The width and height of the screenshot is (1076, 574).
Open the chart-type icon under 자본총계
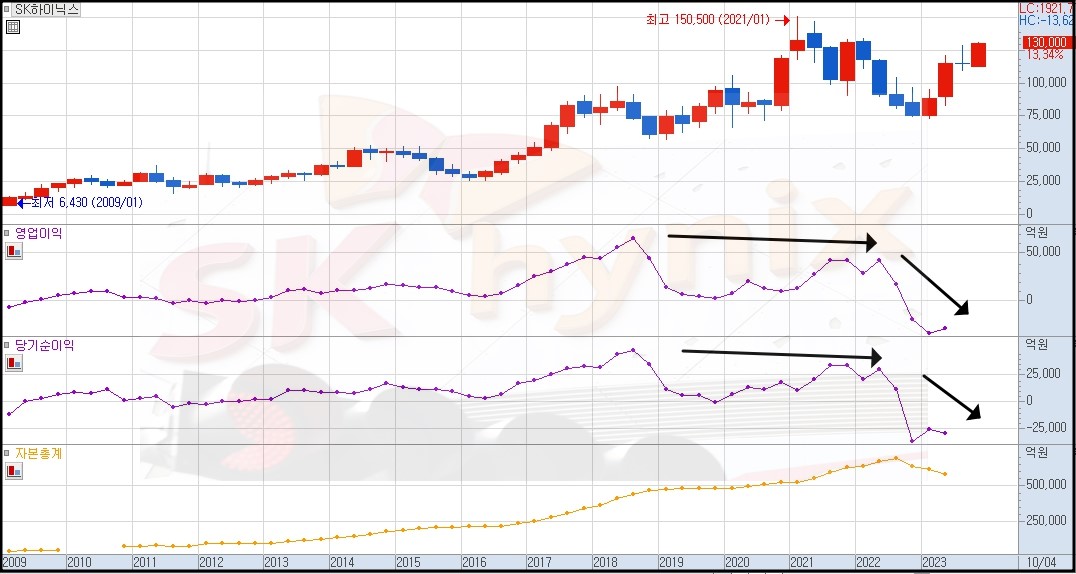pyautogui.click(x=13, y=471)
